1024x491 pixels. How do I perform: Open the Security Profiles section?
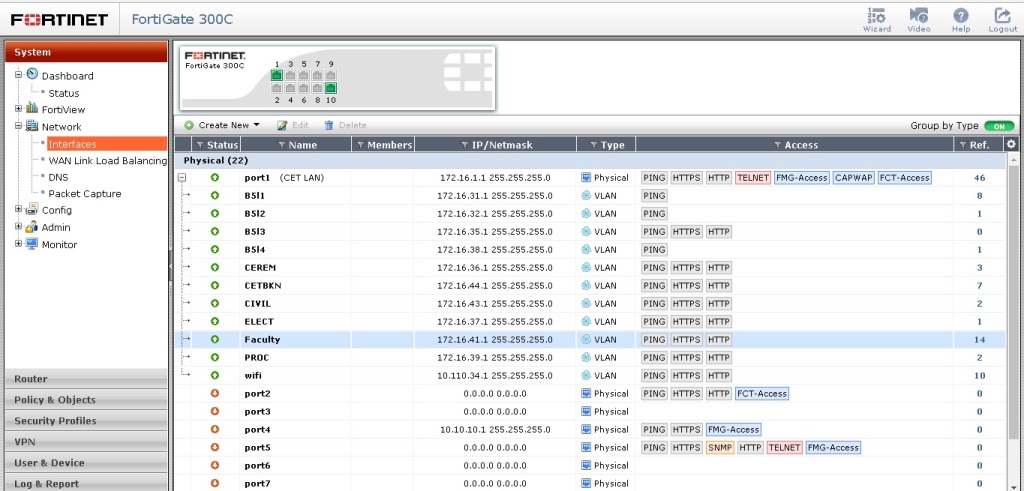coord(86,420)
